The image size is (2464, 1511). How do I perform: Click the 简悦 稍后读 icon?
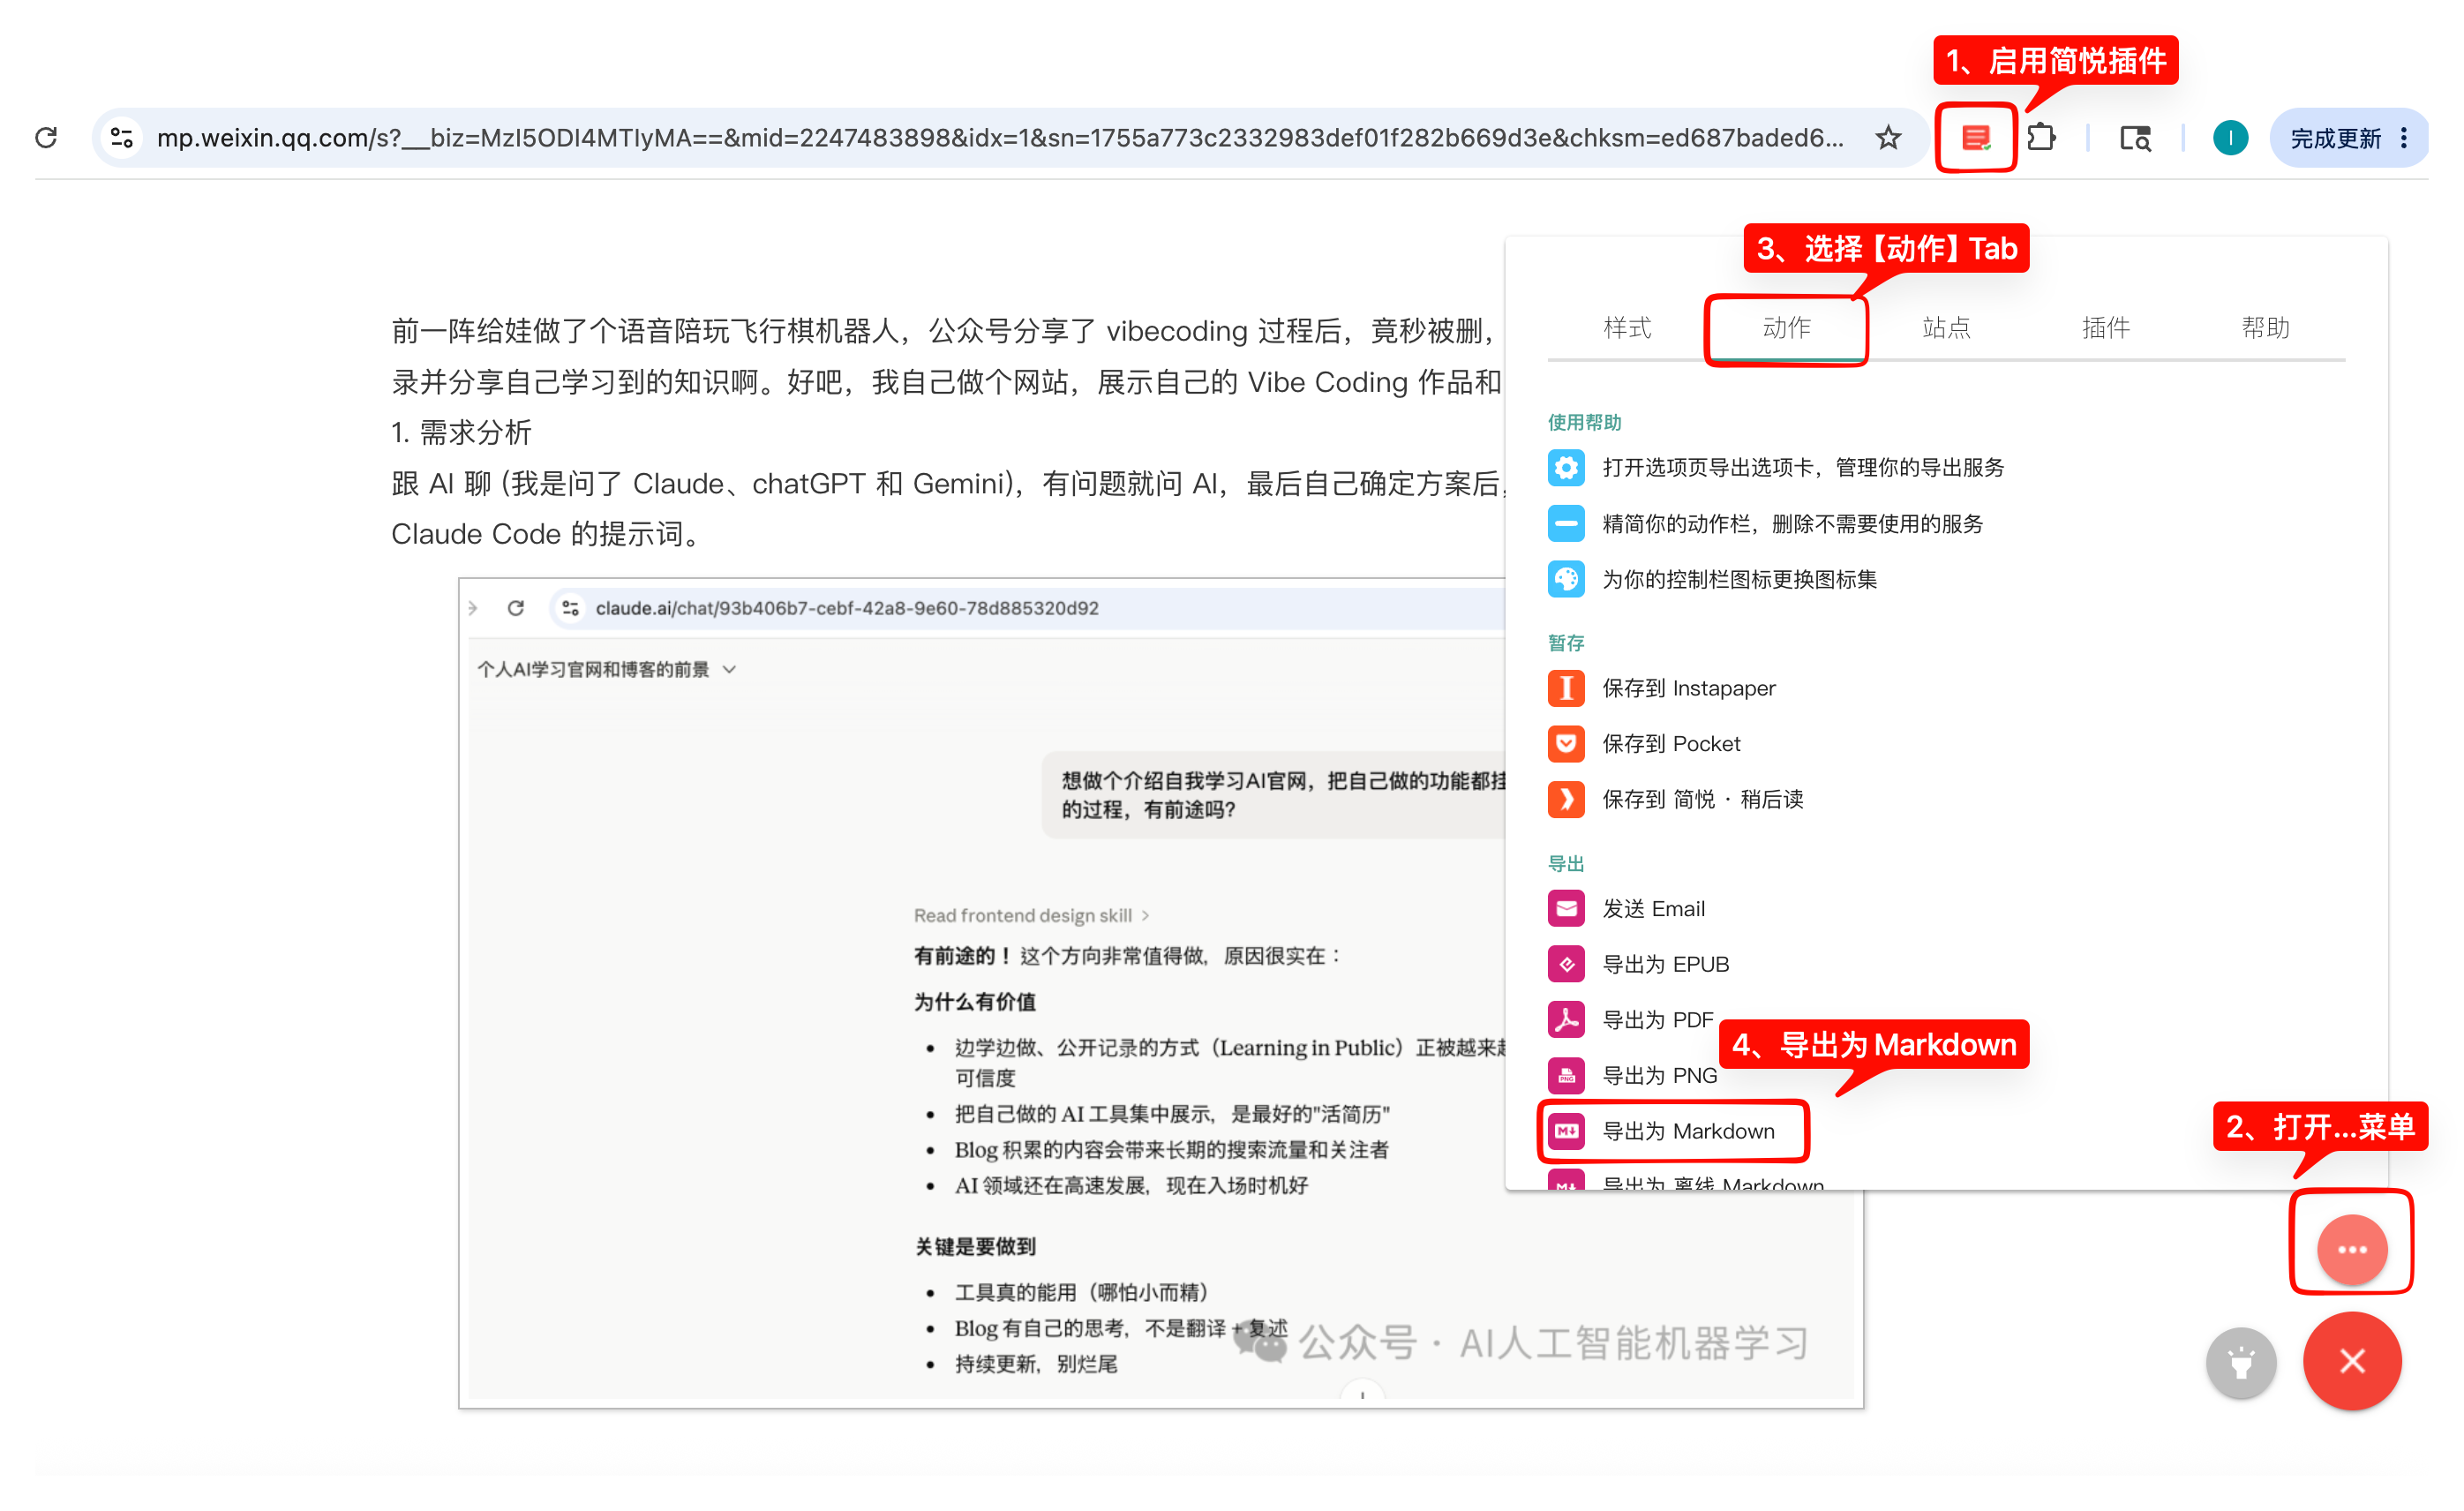(x=1566, y=799)
